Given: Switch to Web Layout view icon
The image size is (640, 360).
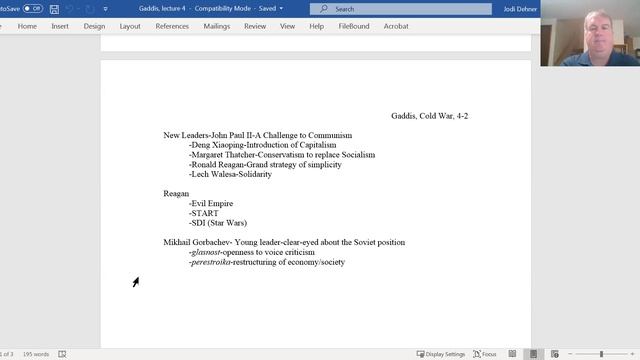Looking at the screenshot, I should 555,354.
